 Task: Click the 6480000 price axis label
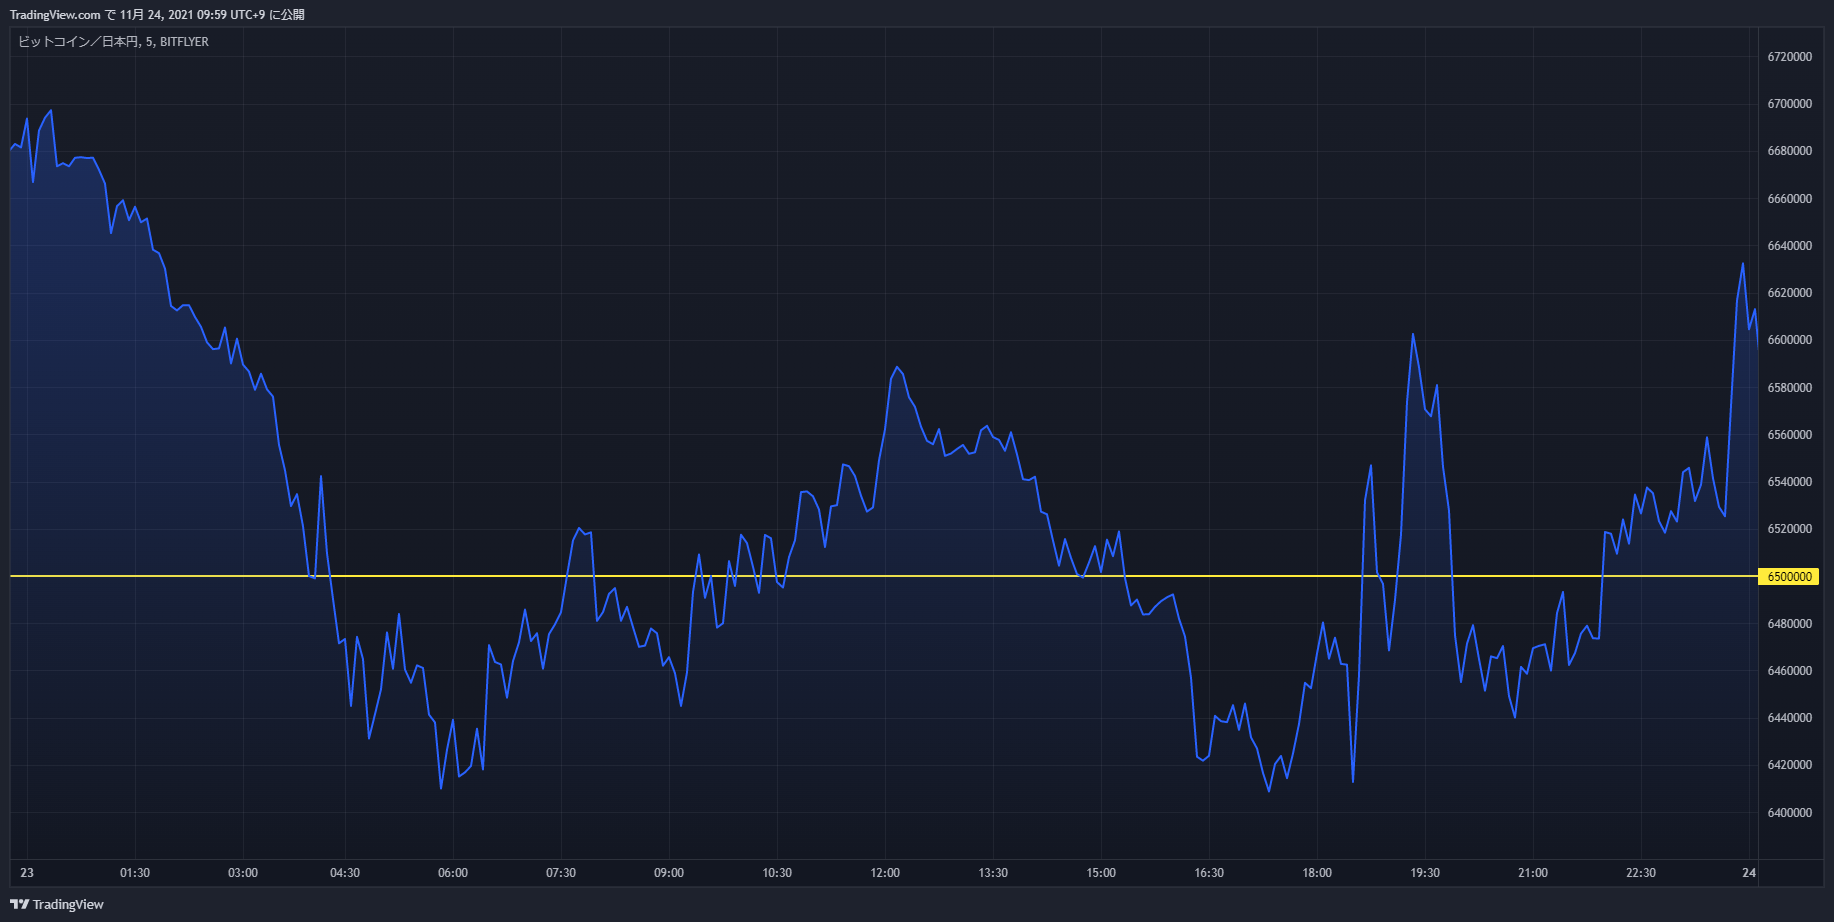point(1789,624)
